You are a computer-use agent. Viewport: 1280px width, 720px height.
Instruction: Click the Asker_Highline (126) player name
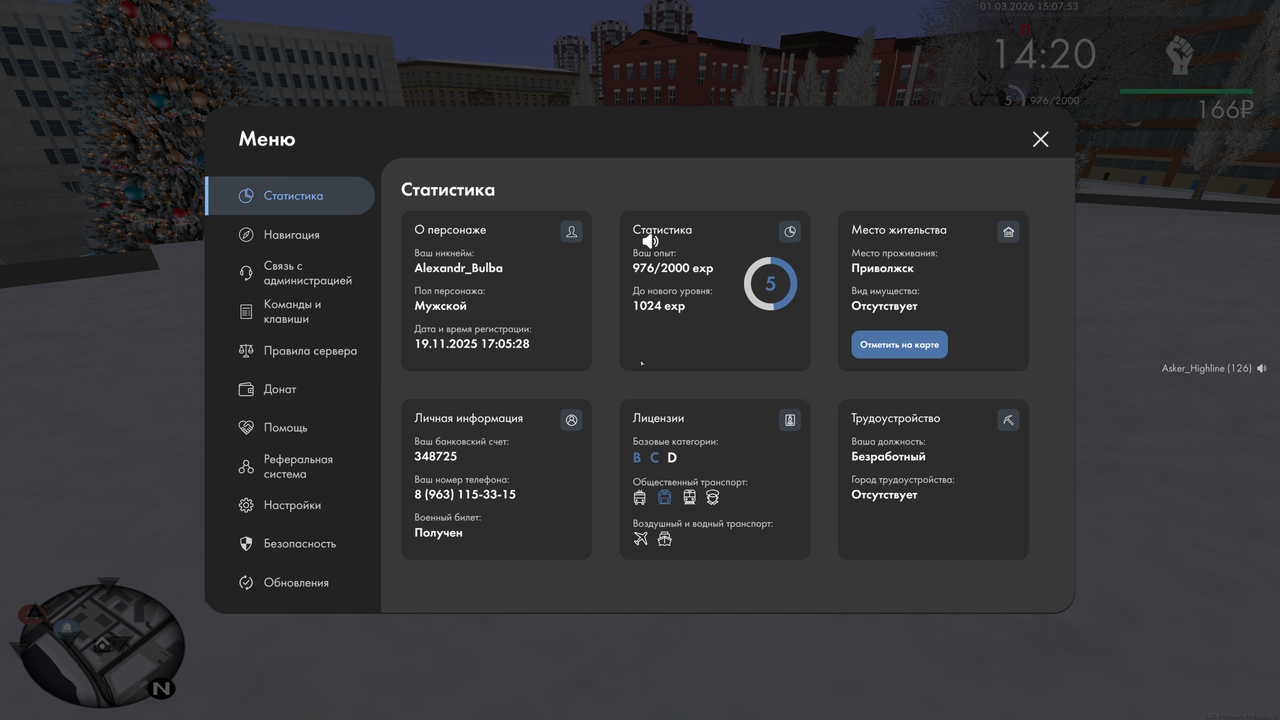click(1206, 369)
